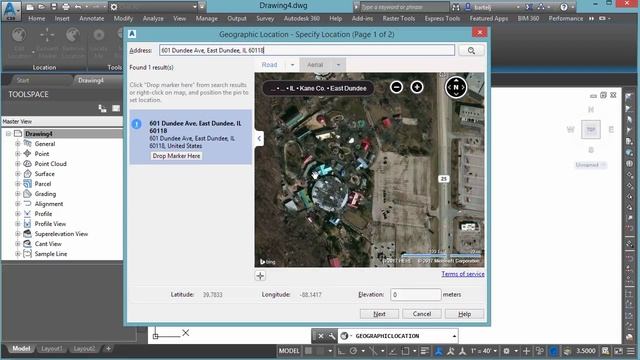Click the Toolspace panel icon beside Master View
The height and width of the screenshot is (360, 640).
[x=116, y=108]
